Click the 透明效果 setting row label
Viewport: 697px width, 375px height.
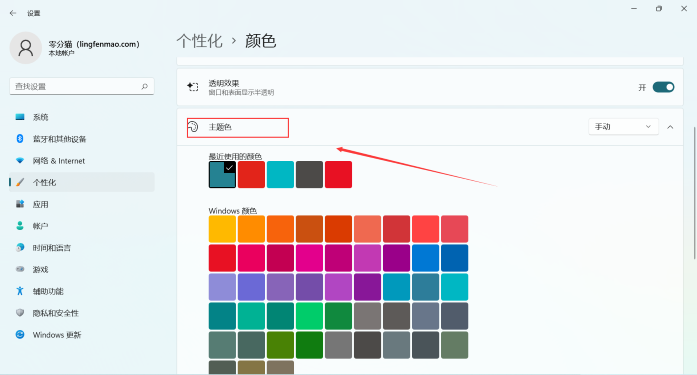coord(224,83)
